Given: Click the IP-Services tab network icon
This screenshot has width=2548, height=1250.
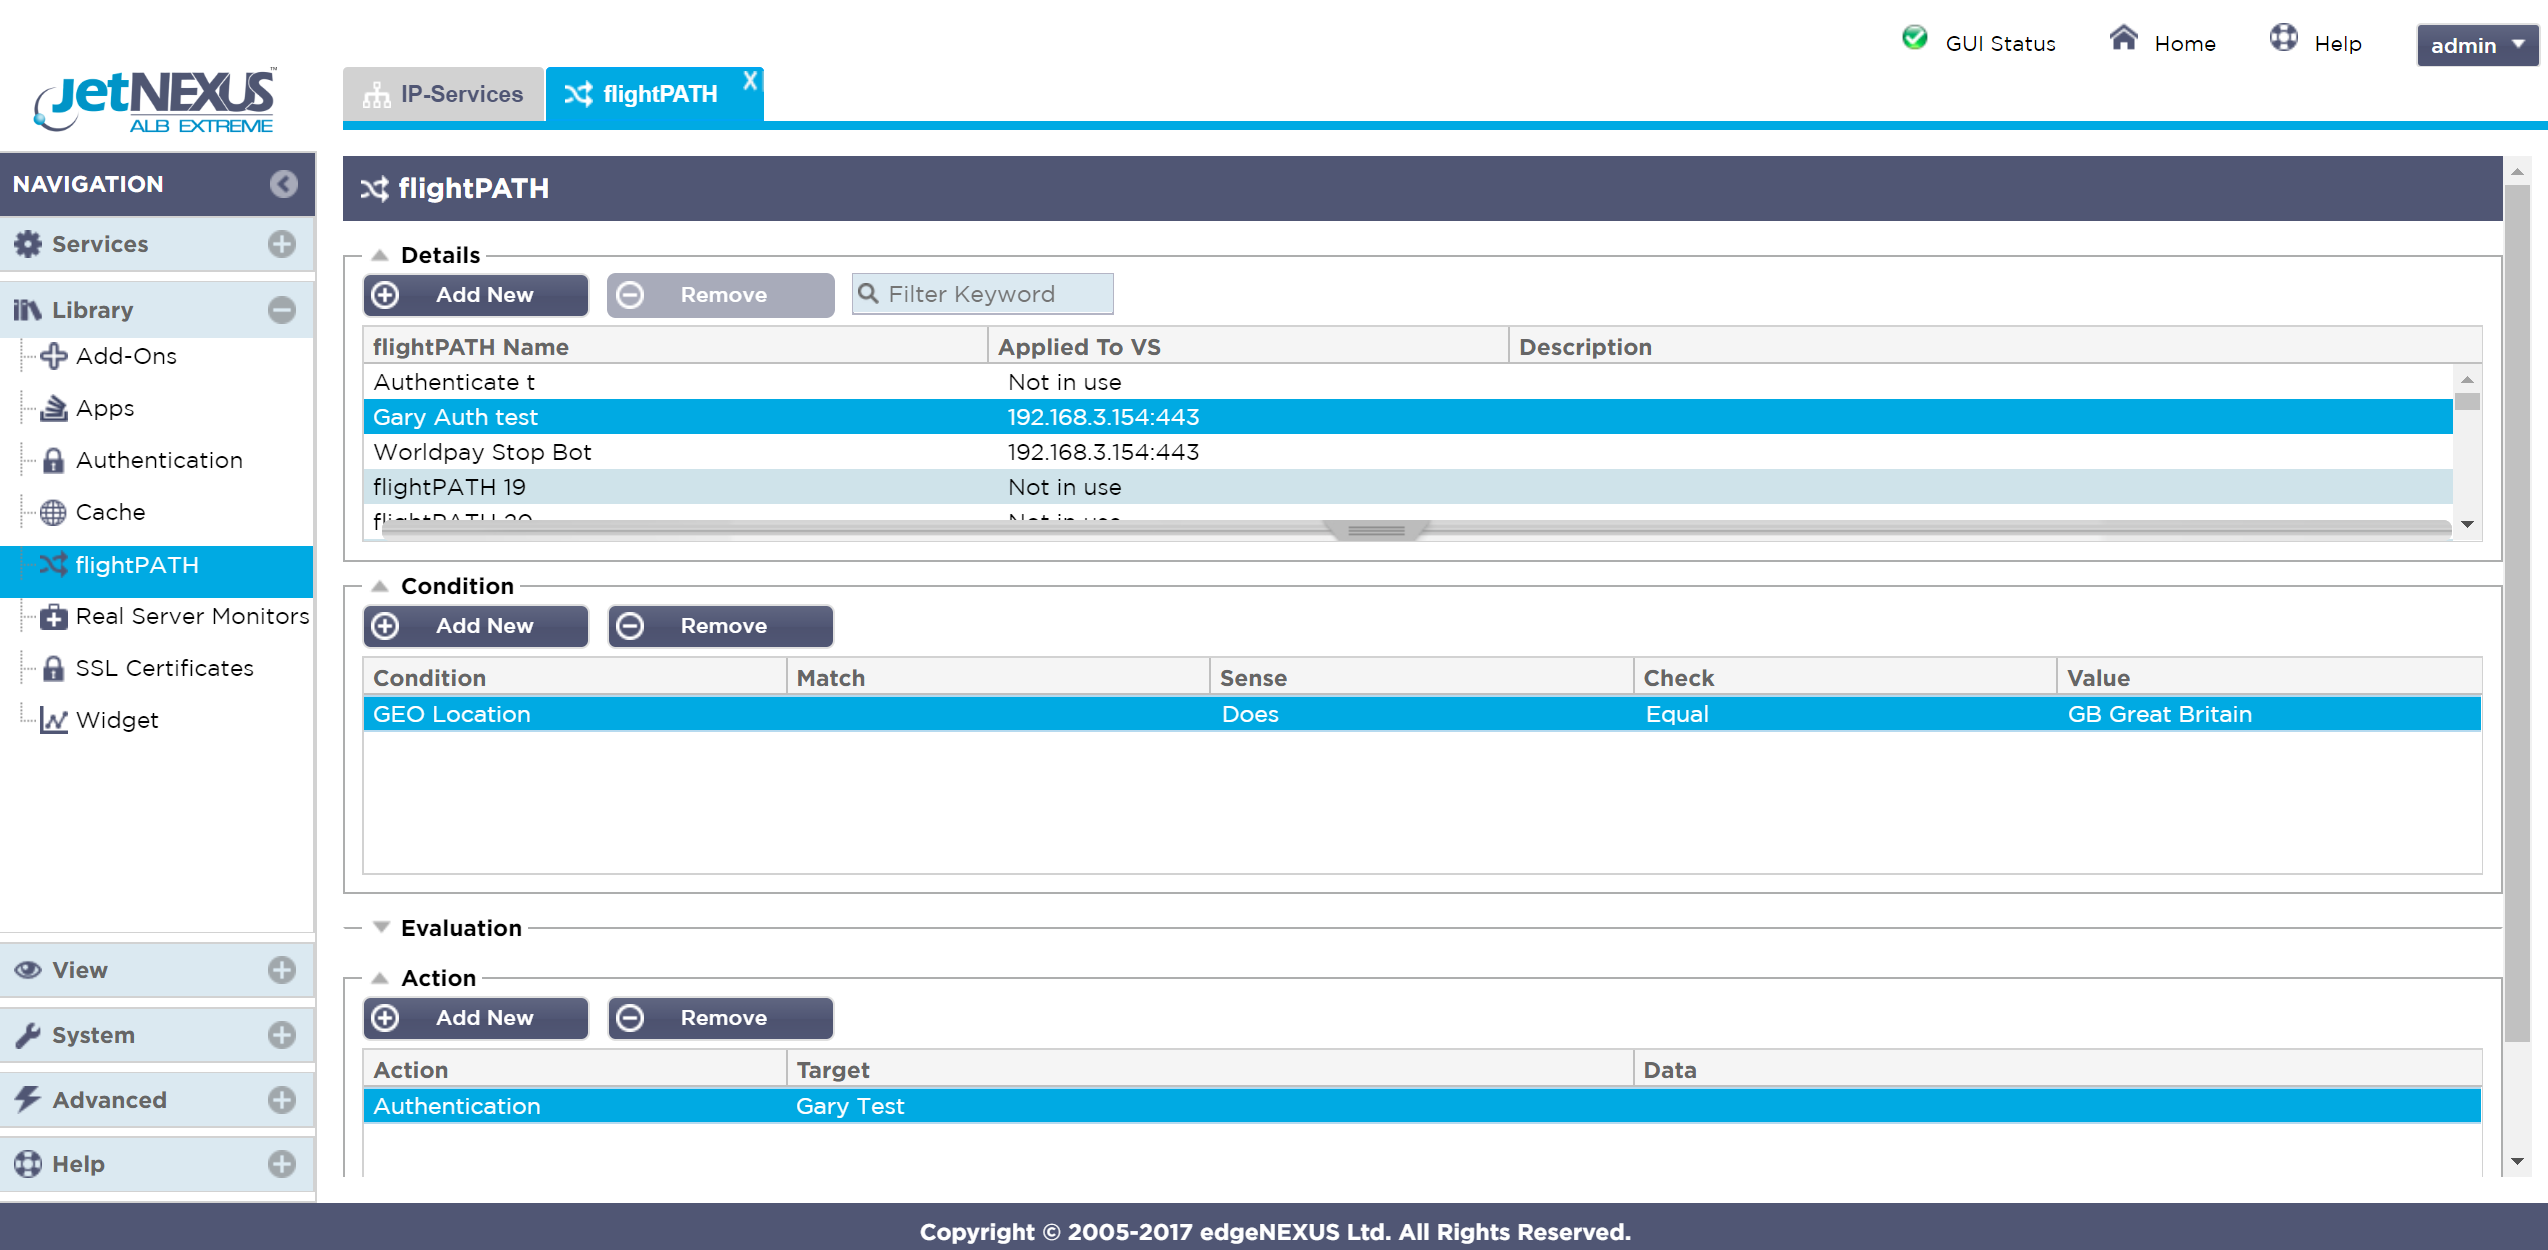Looking at the screenshot, I should [377, 95].
